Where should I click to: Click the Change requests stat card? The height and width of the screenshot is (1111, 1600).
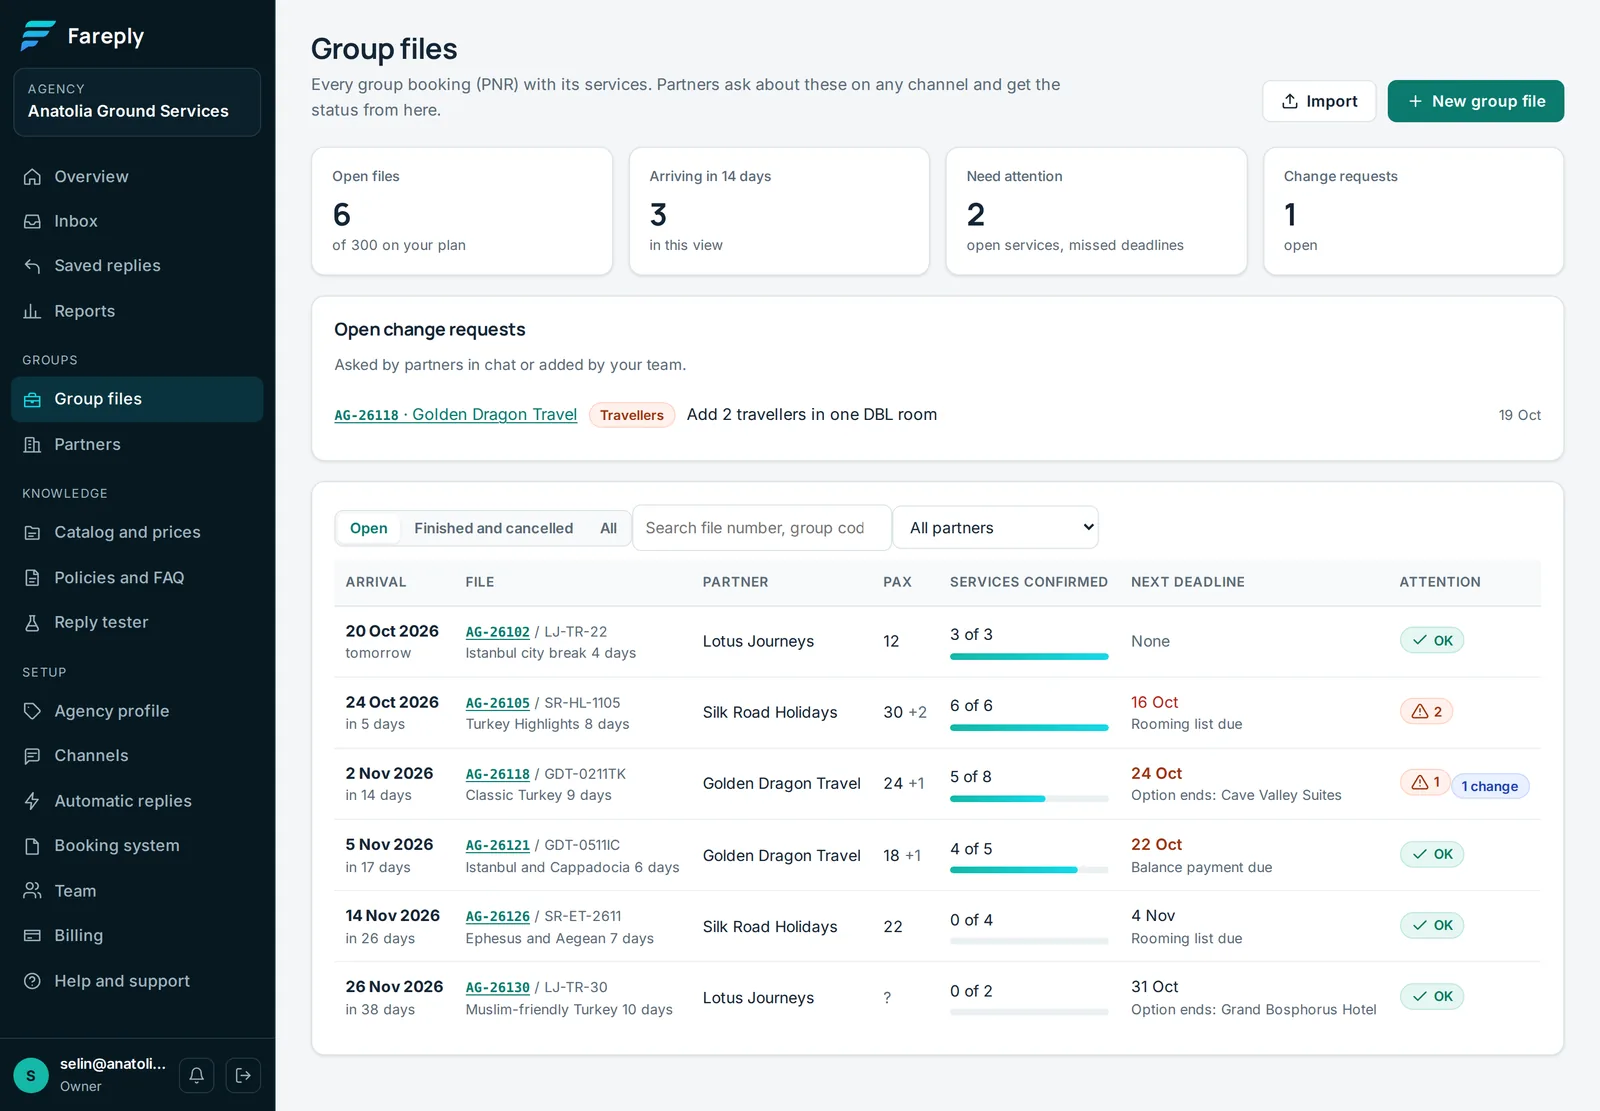[1413, 211]
